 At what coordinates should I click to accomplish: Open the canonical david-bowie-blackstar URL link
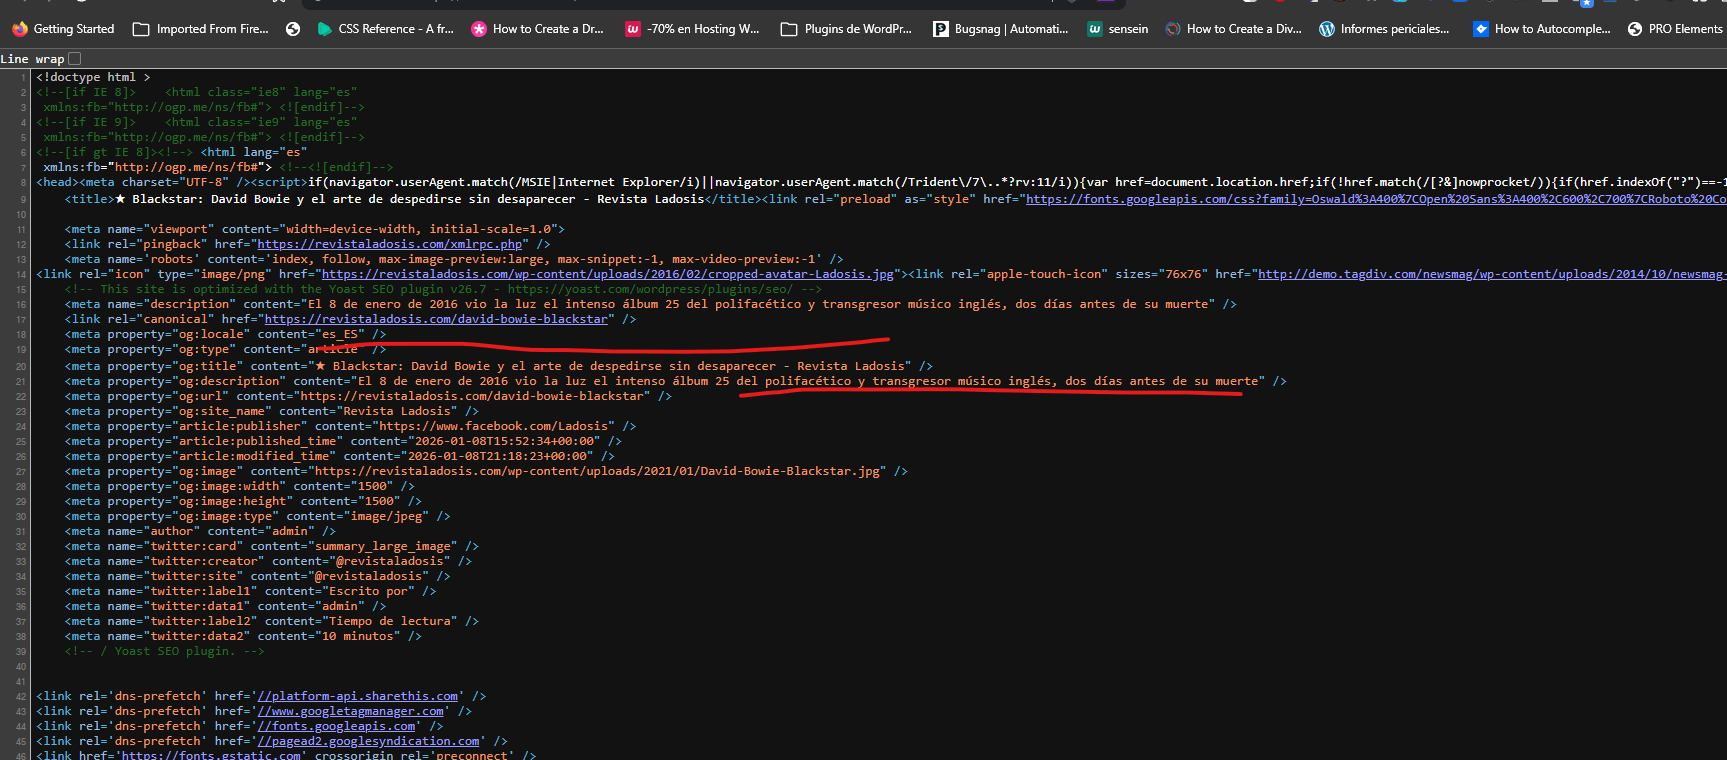436,319
